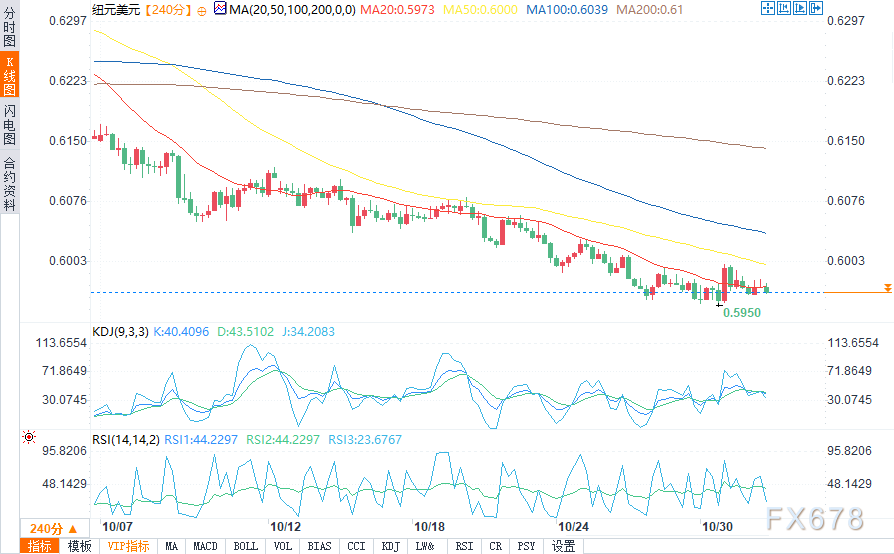Open the 合约资料 side panel
Viewport: 894px width, 554px height.
coord(10,184)
